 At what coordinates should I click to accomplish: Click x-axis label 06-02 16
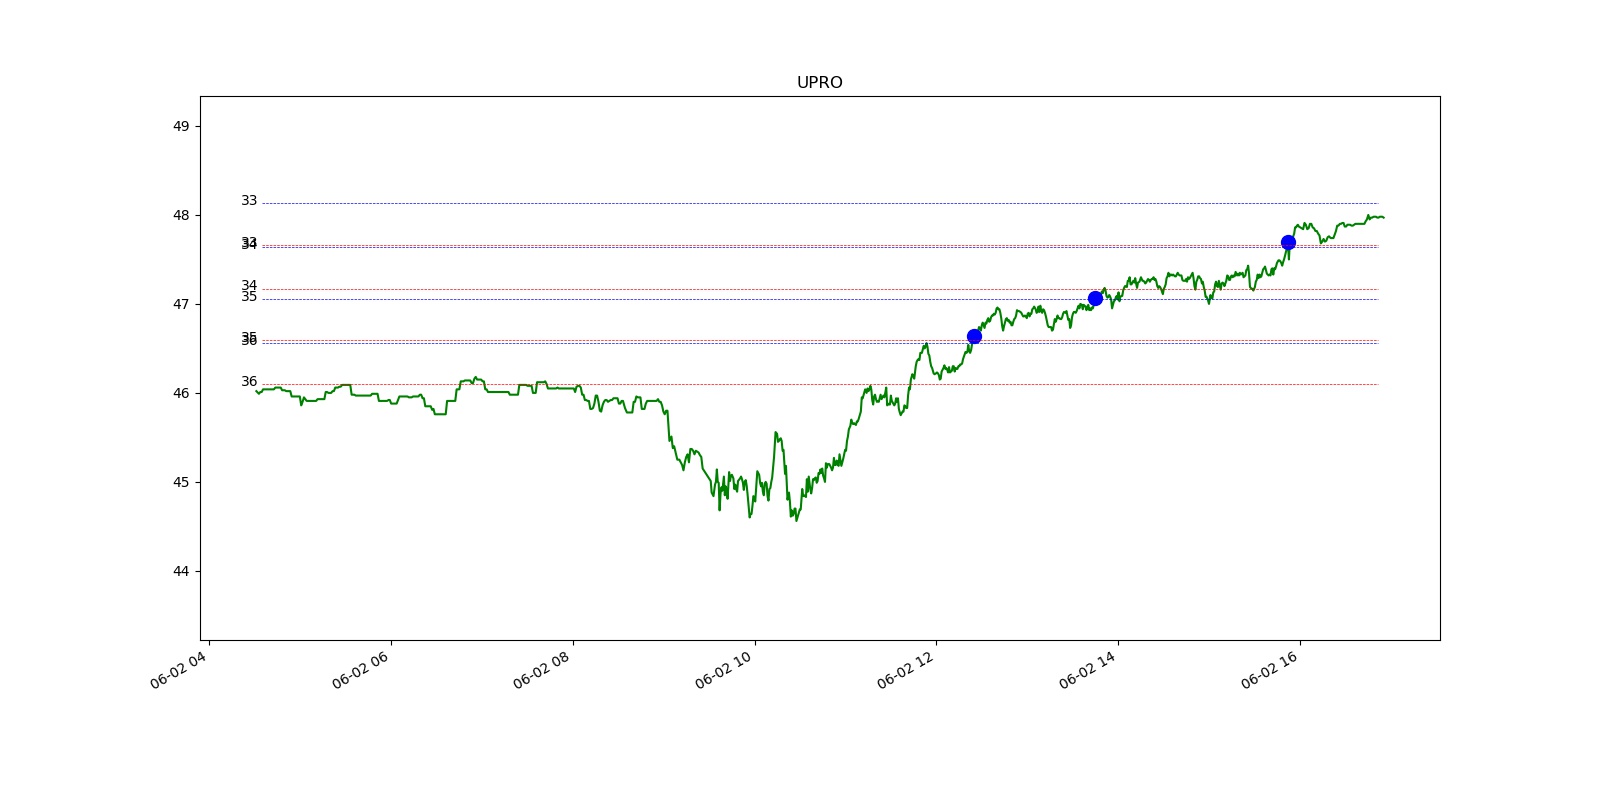1270,669
